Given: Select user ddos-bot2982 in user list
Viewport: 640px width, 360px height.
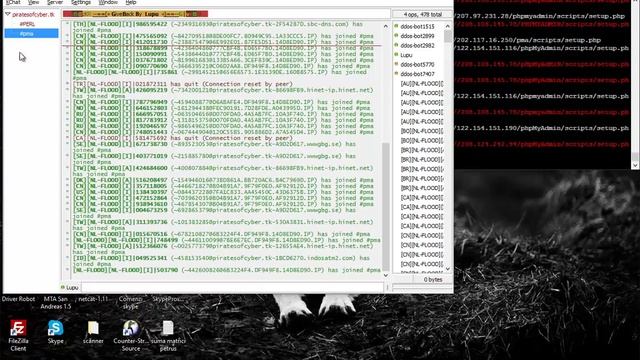Looking at the screenshot, I should [417, 45].
